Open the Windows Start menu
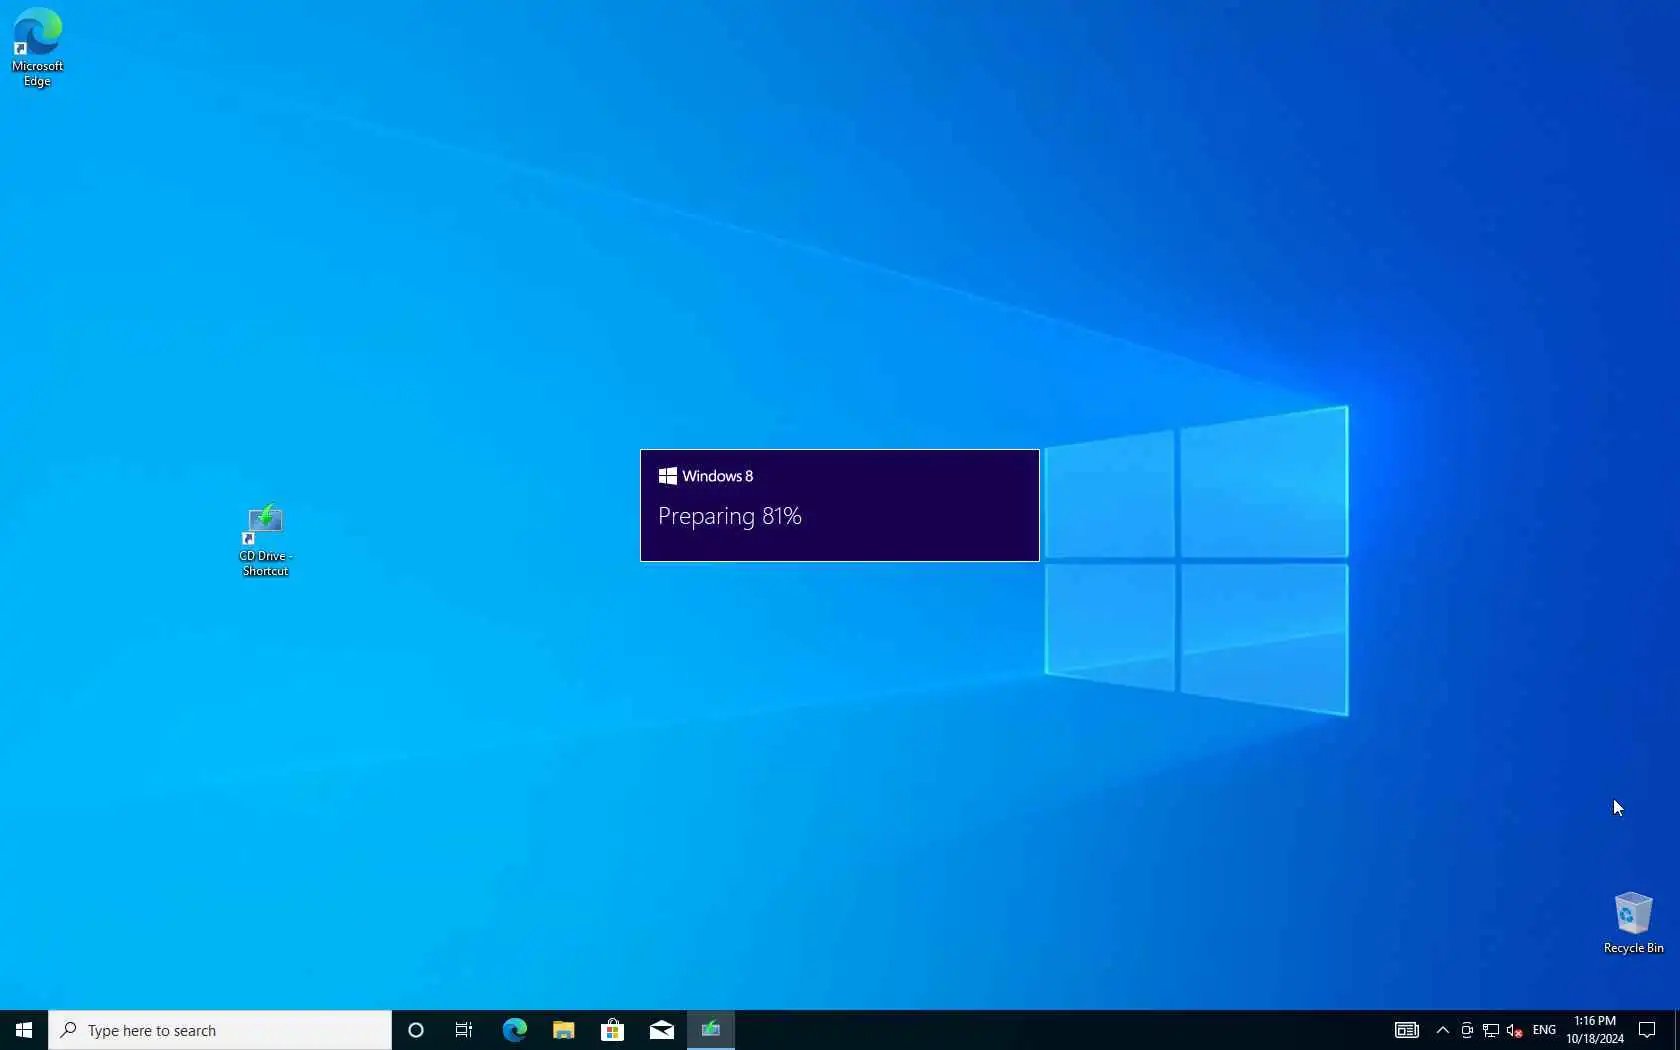 [x=24, y=1030]
